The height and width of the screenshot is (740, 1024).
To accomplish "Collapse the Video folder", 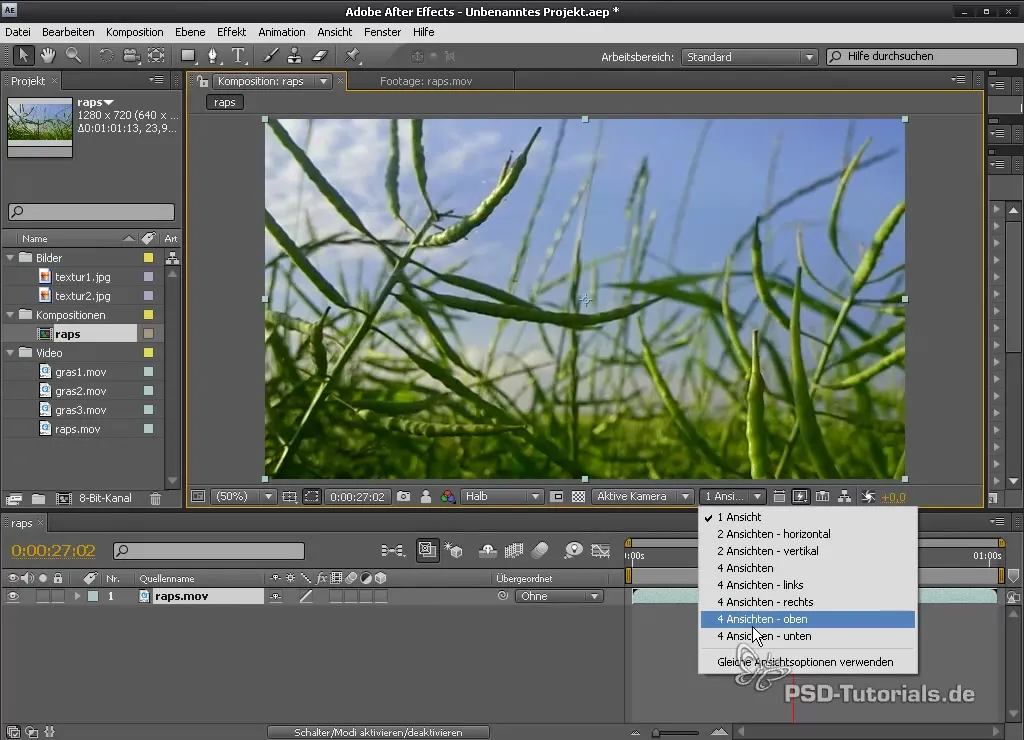I will pos(10,353).
